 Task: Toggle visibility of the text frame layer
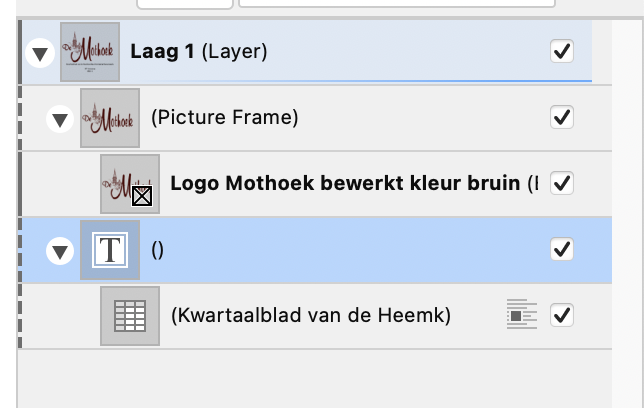(562, 249)
